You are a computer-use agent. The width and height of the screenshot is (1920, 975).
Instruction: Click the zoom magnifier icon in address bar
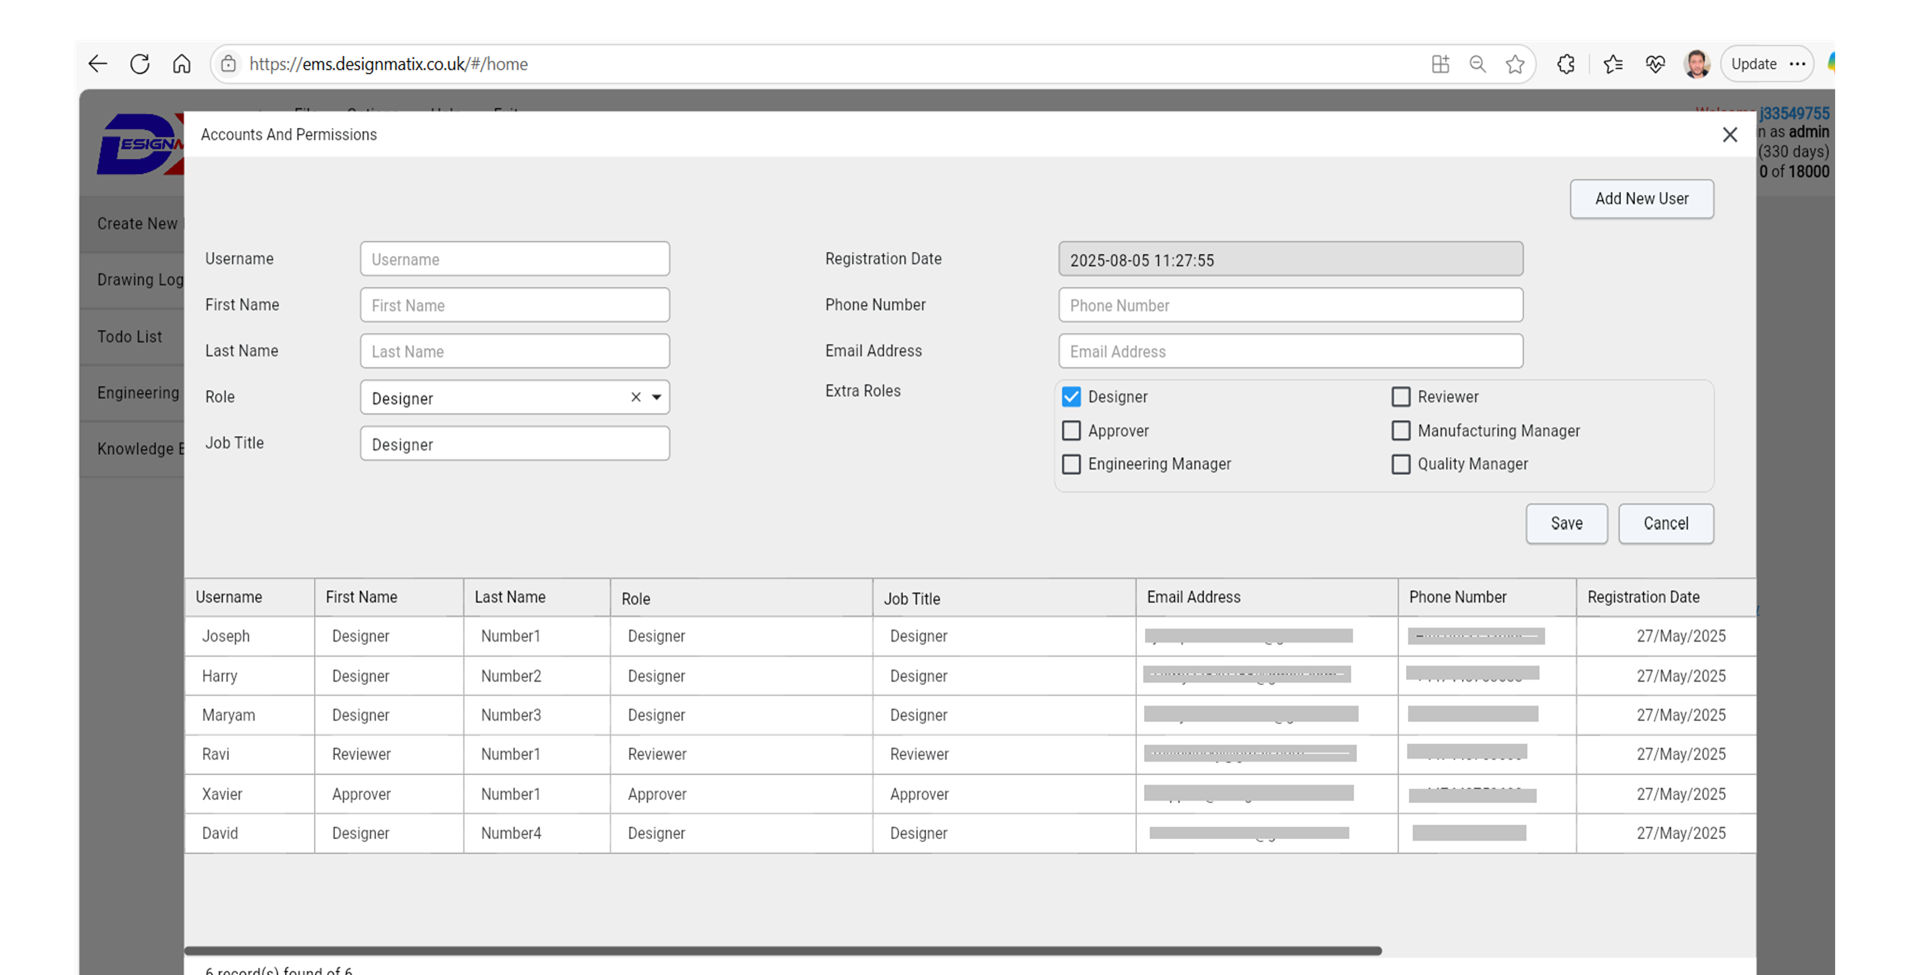[1477, 64]
